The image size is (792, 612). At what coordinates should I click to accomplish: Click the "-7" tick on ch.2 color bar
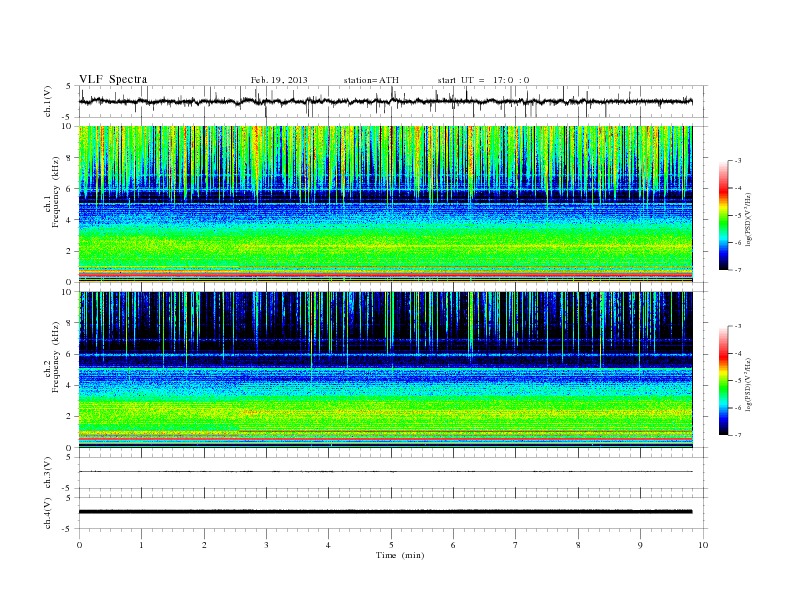tap(738, 435)
